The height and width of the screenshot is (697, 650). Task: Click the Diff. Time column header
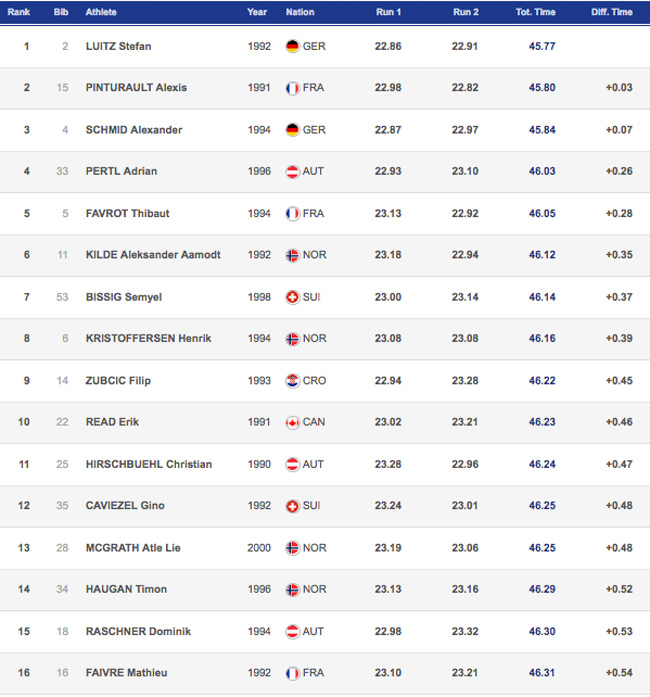click(x=612, y=12)
